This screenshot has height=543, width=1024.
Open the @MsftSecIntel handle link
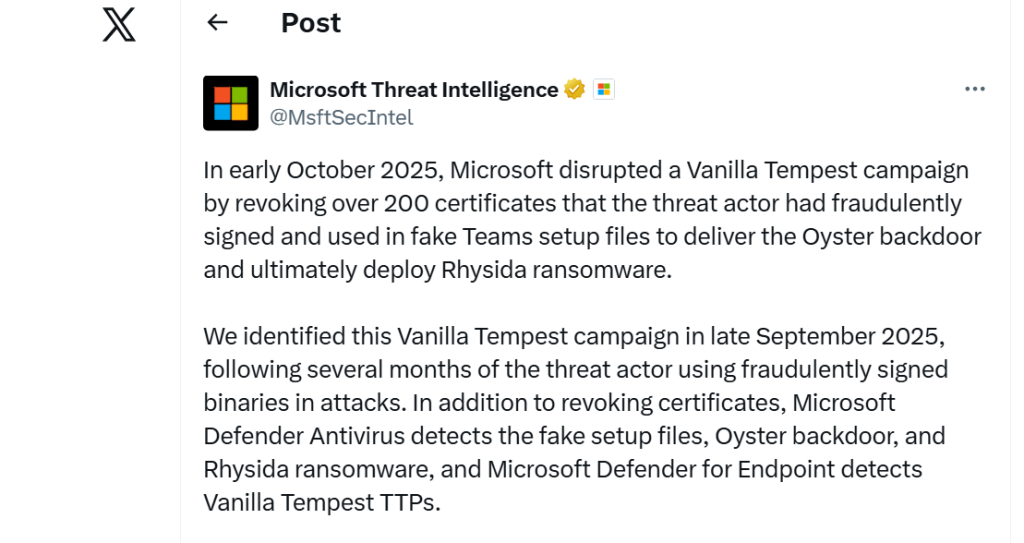pos(341,117)
